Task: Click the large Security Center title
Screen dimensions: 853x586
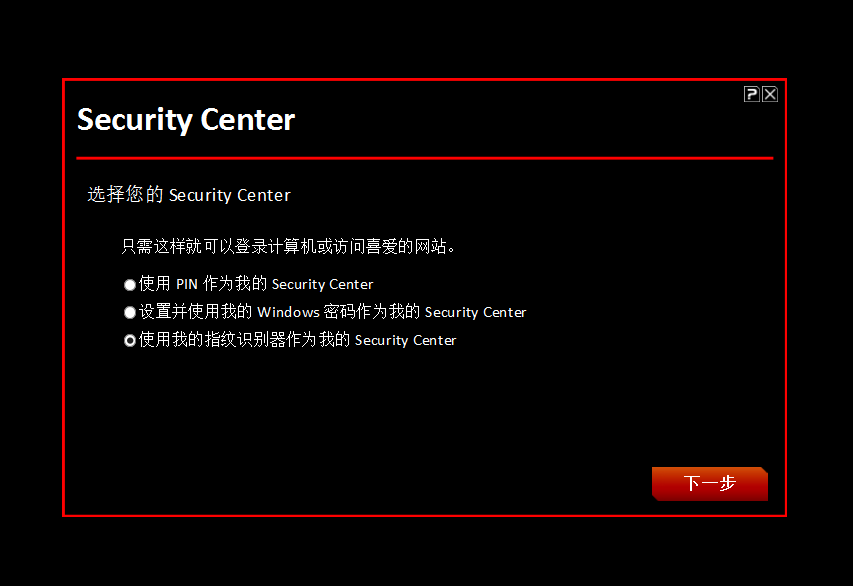Action: 186,120
